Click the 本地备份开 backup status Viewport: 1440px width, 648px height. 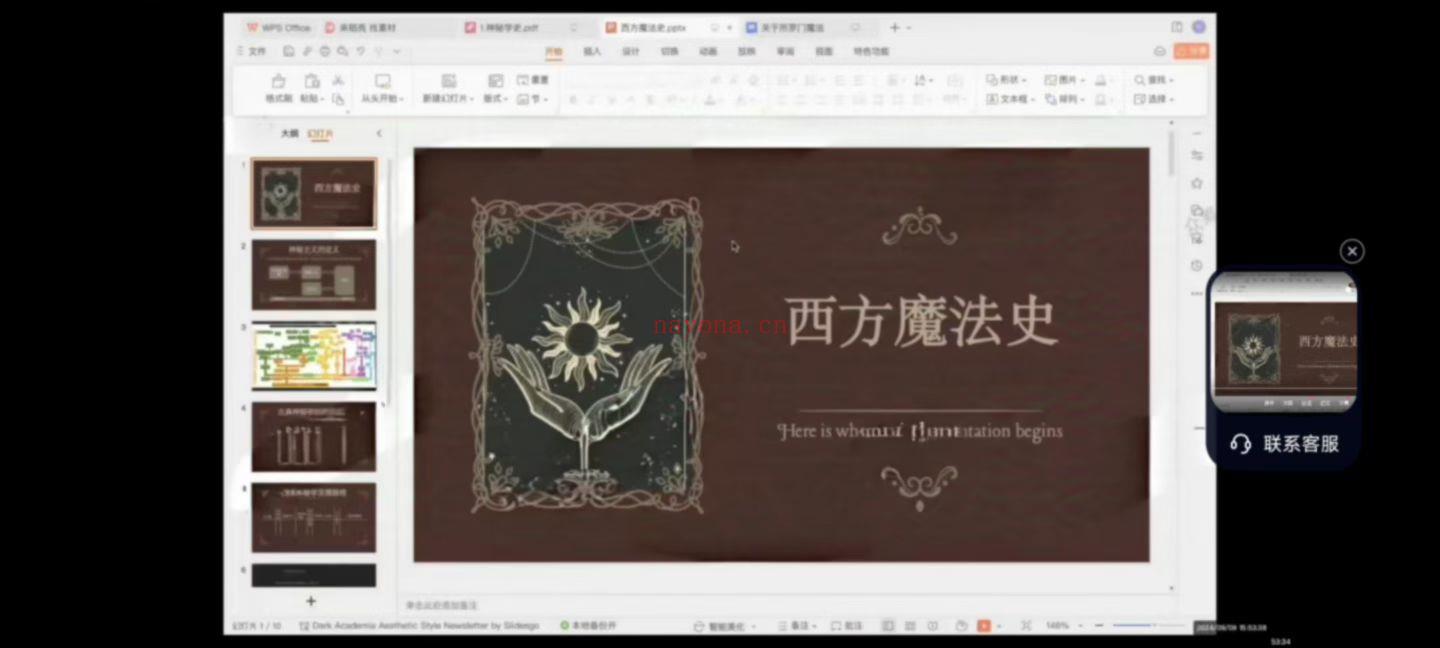589,626
